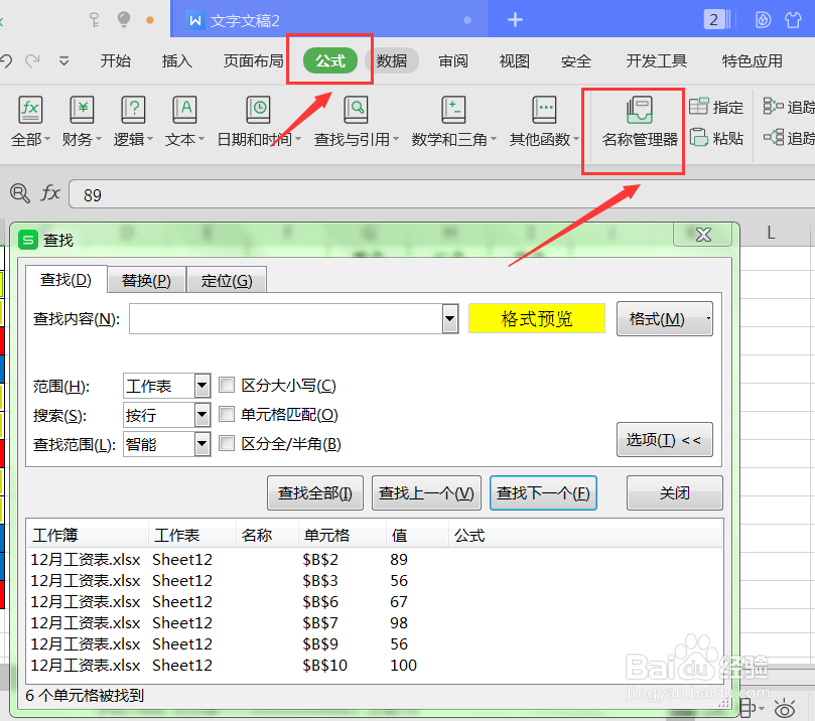
Task: Click the formula bar showing 89
Action: (x=442, y=194)
